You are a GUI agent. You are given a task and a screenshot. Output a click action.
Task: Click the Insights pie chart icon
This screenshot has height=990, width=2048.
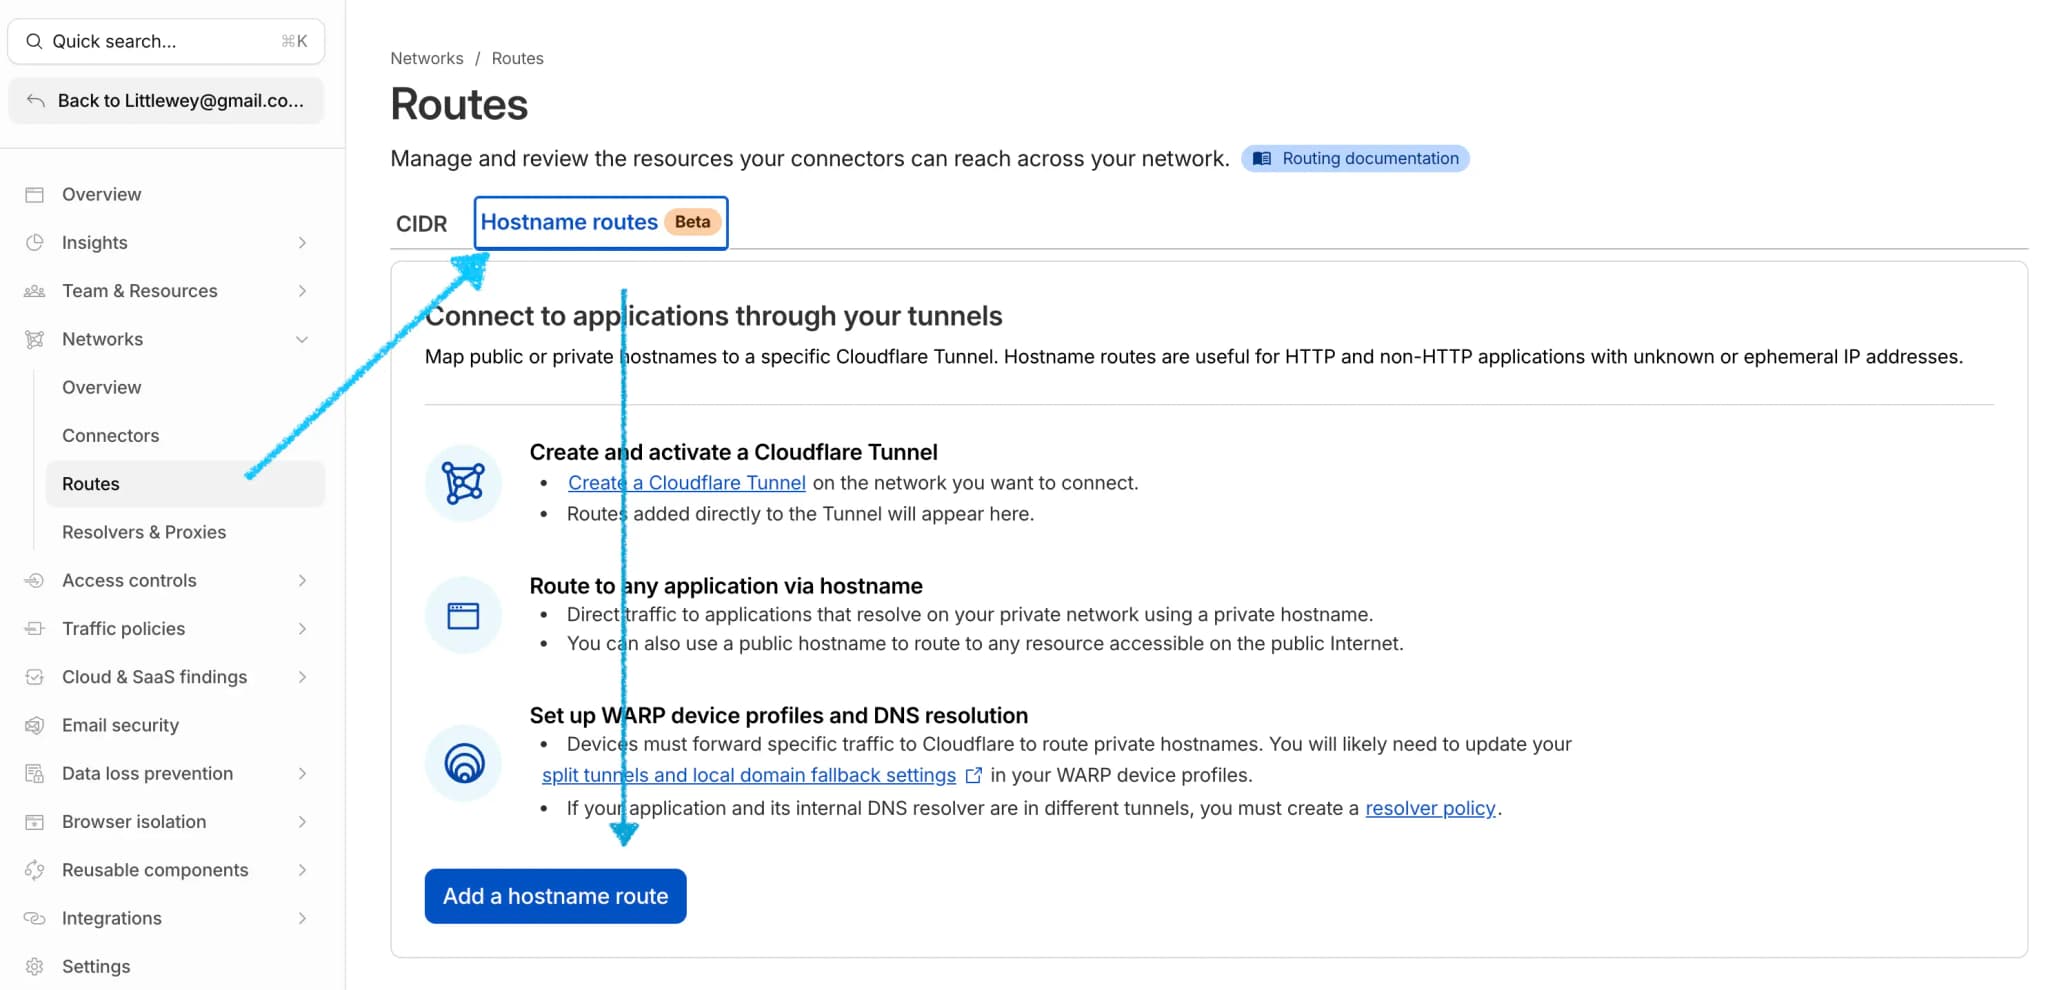point(35,242)
